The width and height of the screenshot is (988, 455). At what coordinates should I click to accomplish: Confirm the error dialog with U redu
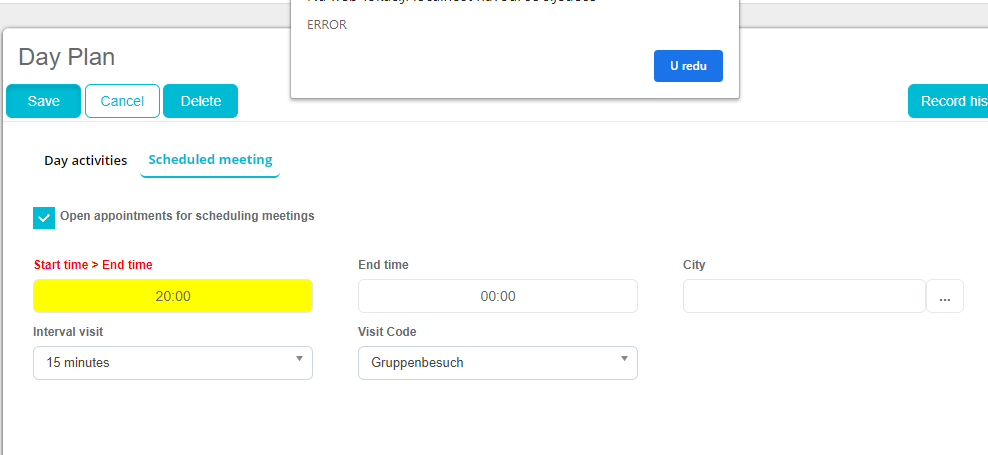click(688, 66)
